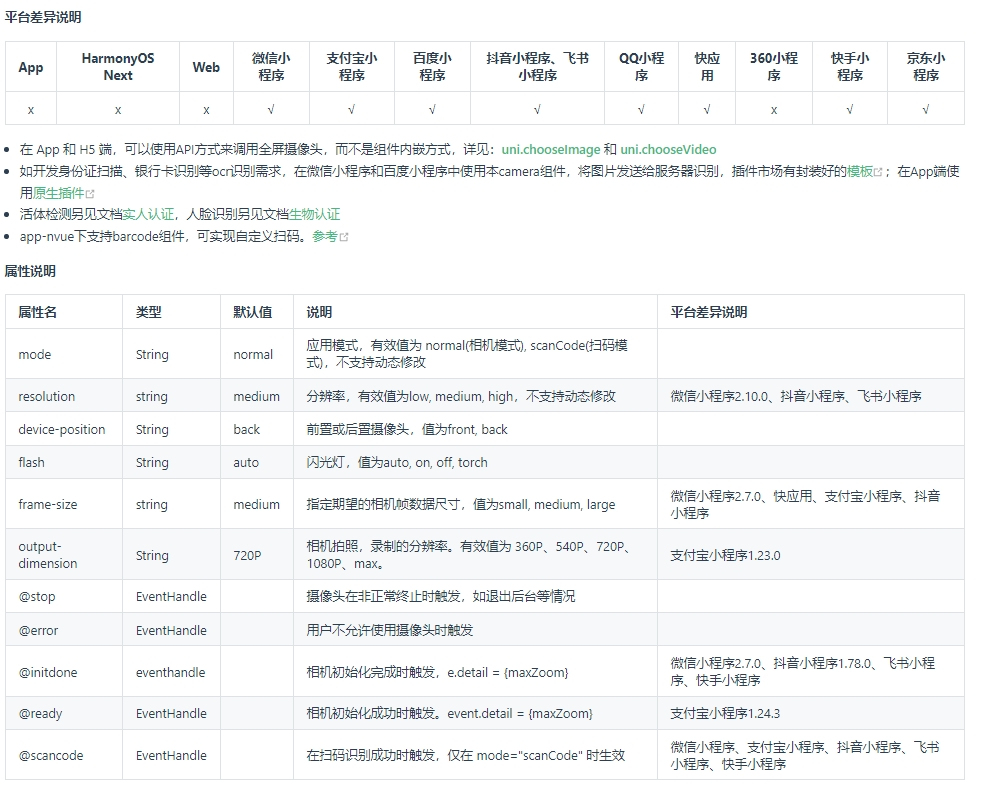
Task: Click the HarmonyOS Next column header
Action: pyautogui.click(x=118, y=67)
